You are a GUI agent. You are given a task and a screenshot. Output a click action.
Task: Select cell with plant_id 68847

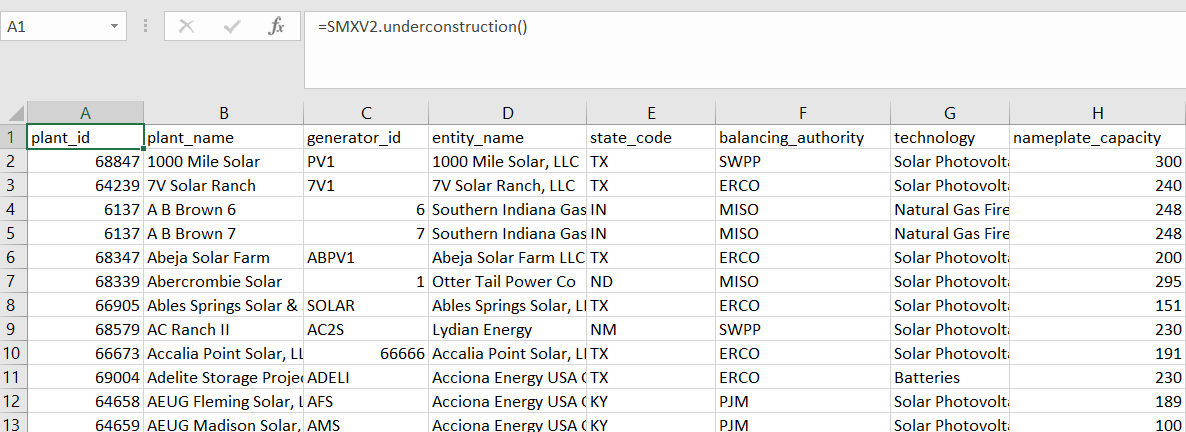point(85,161)
